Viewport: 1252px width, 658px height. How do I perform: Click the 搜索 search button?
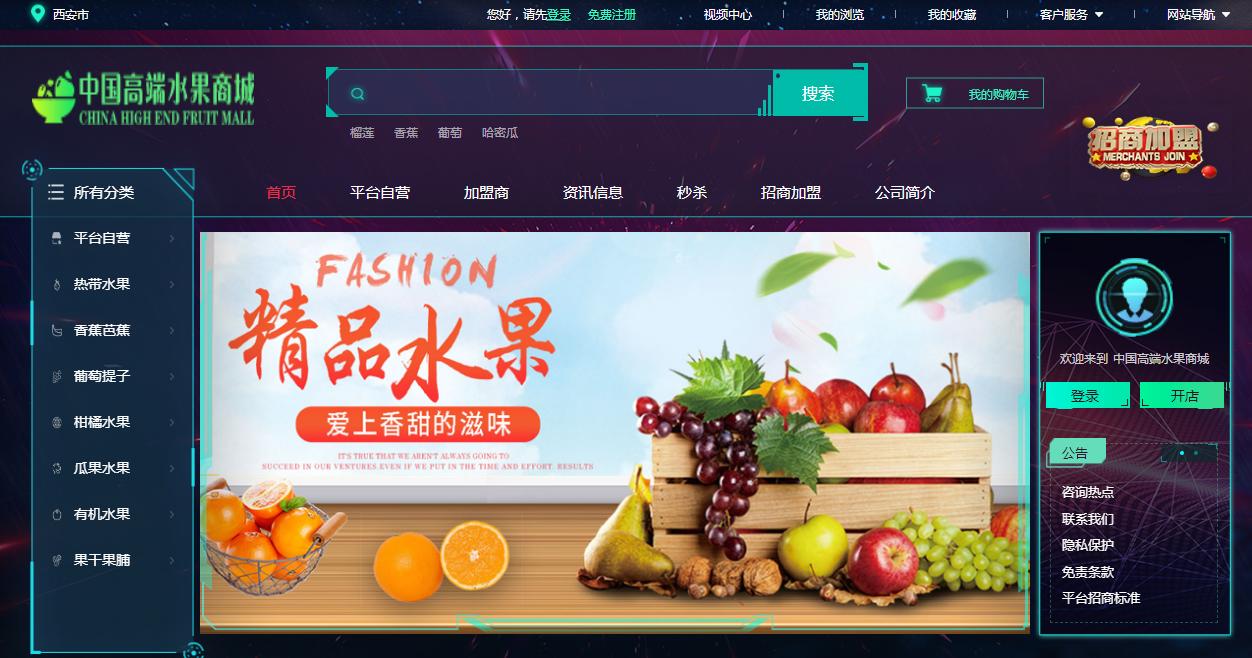818,93
